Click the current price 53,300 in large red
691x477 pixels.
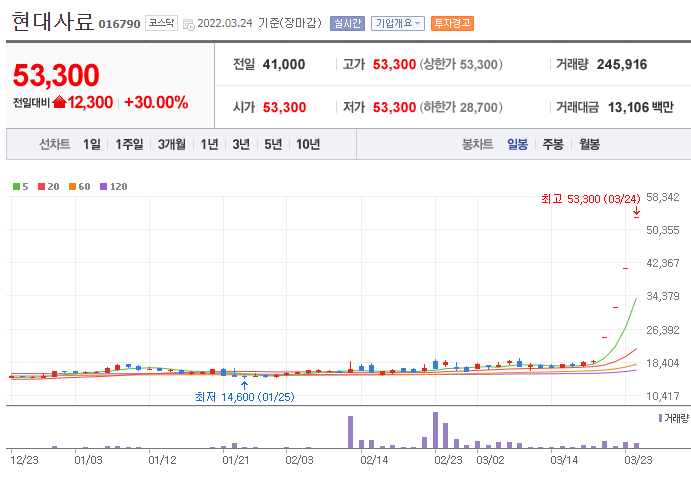click(56, 75)
